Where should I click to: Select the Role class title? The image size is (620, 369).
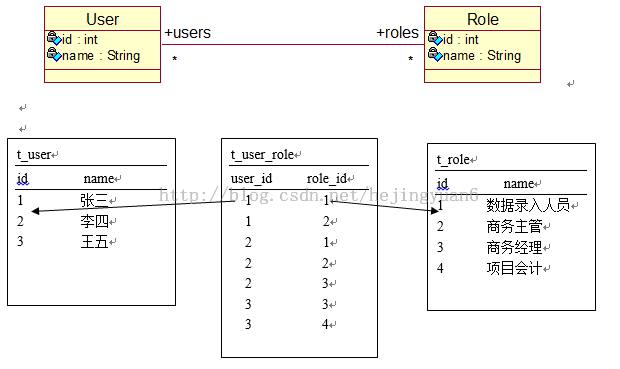click(483, 19)
